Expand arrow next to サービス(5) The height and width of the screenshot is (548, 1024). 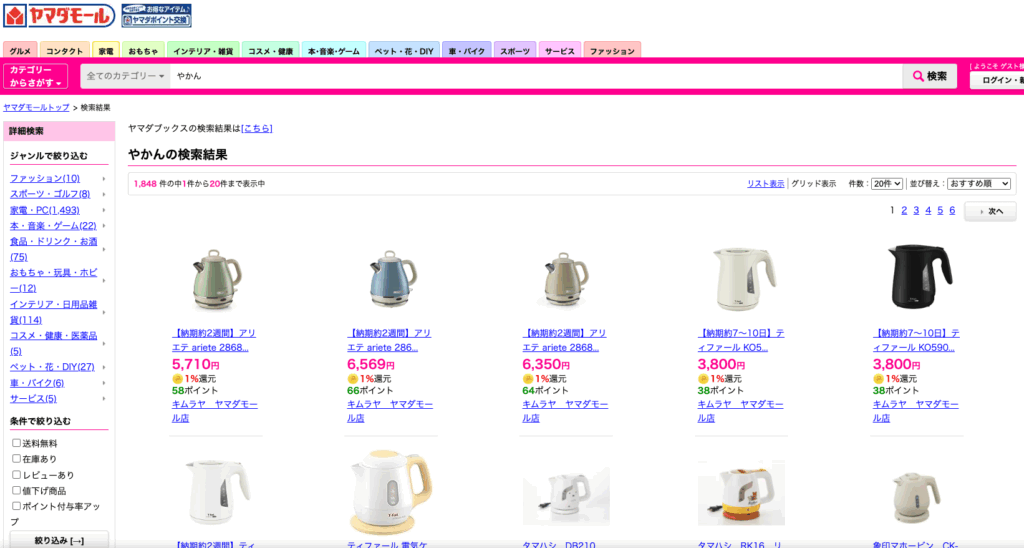pyautogui.click(x=104, y=399)
